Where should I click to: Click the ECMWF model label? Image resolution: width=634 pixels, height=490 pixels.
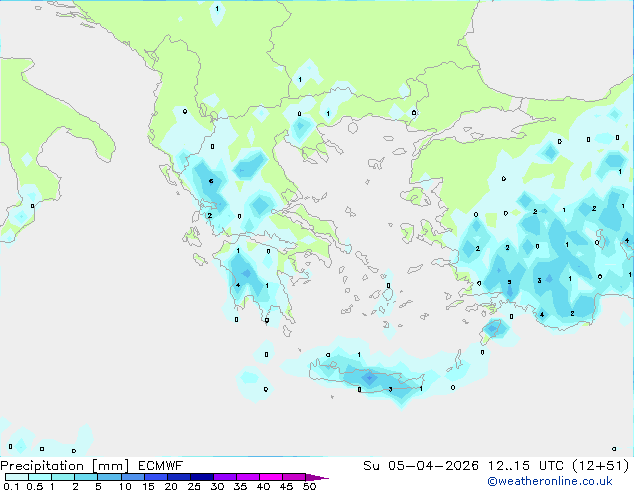(161, 466)
